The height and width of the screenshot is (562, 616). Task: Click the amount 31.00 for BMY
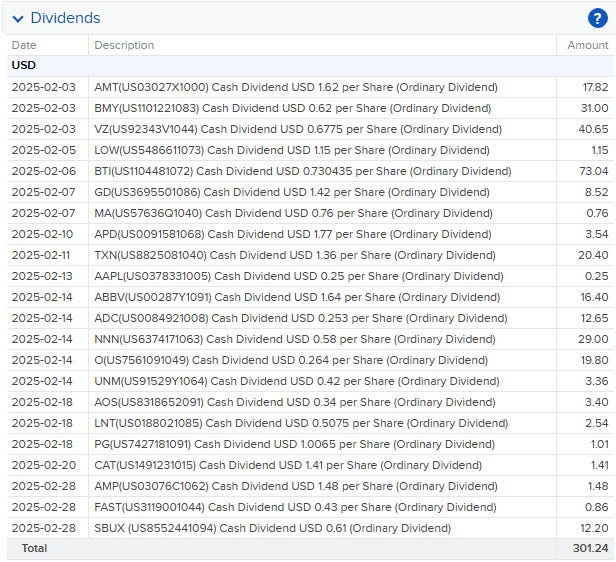point(595,108)
